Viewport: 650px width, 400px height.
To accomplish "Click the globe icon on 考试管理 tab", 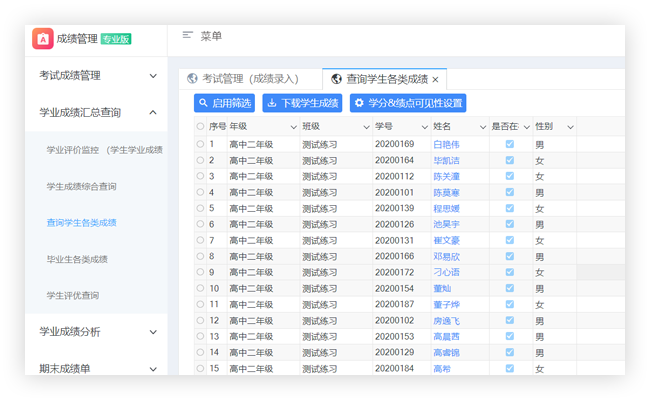I will (x=192, y=78).
